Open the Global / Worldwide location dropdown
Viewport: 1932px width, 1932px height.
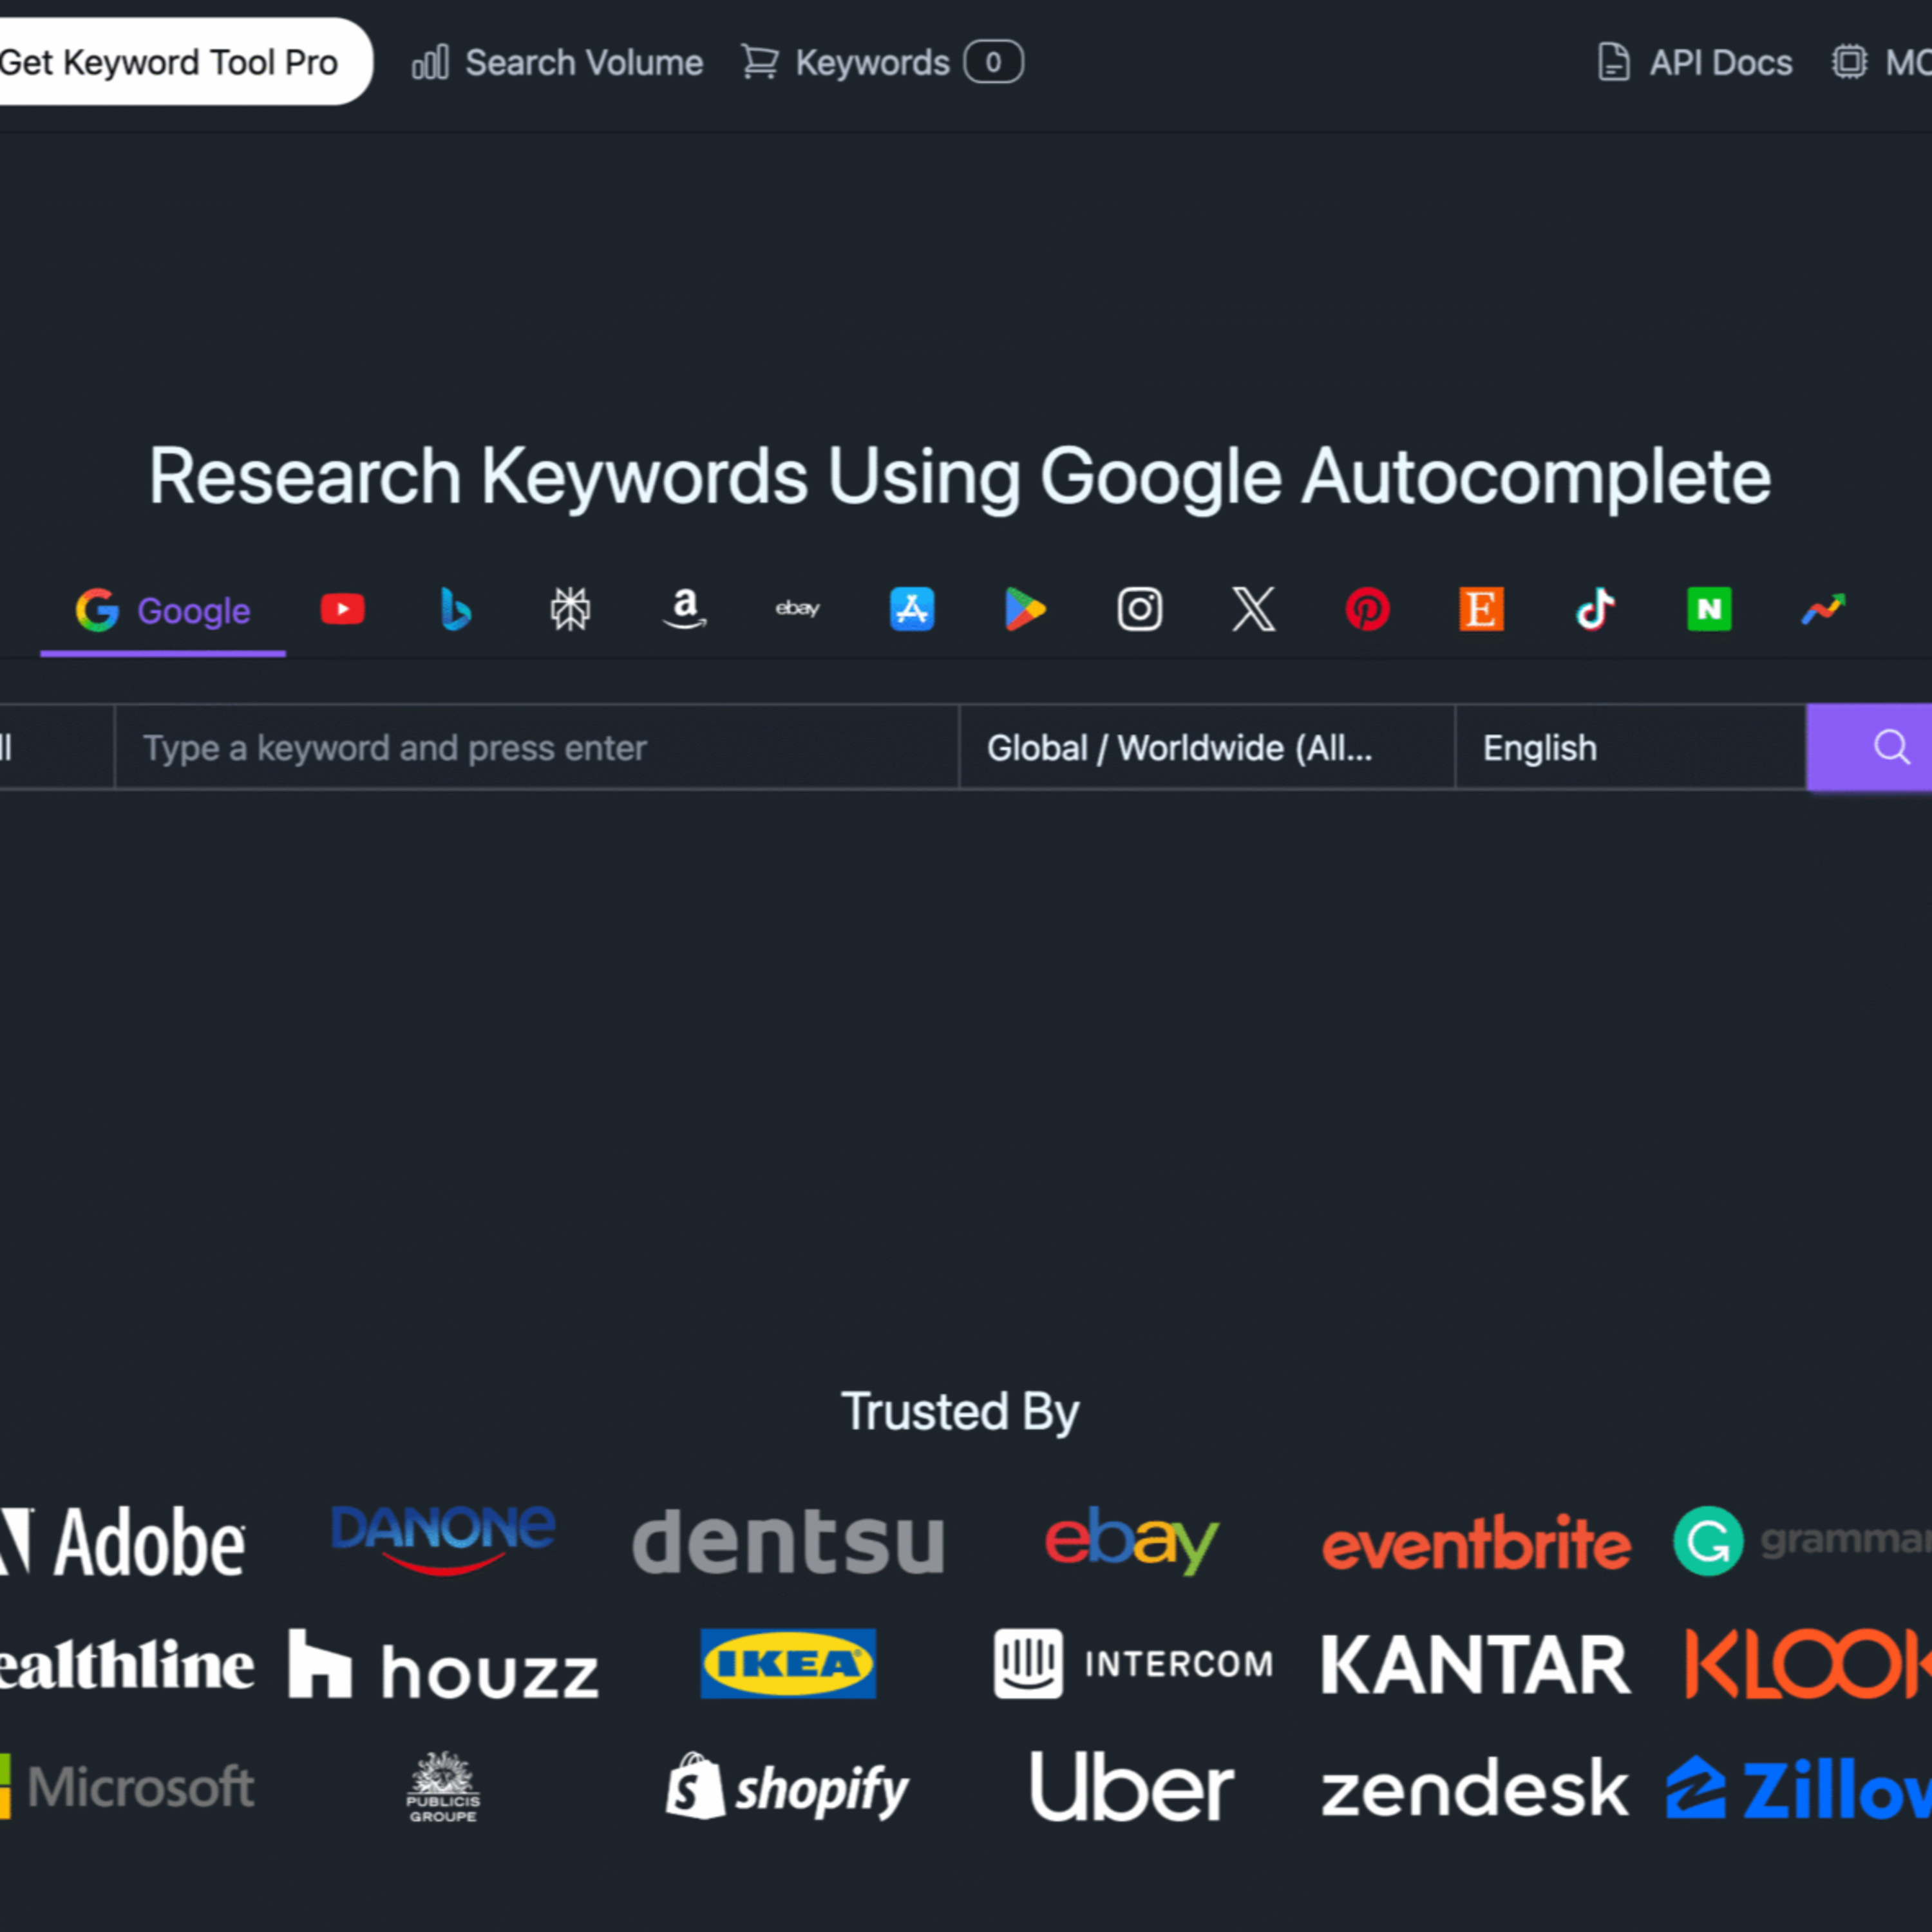(1207, 747)
